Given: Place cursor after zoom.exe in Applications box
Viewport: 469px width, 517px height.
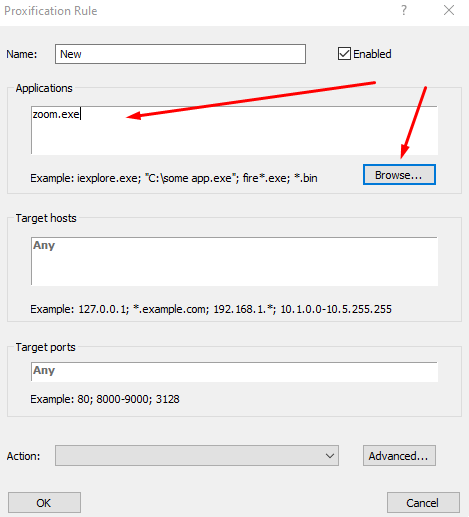Looking at the screenshot, I should pyautogui.click(x=81, y=114).
